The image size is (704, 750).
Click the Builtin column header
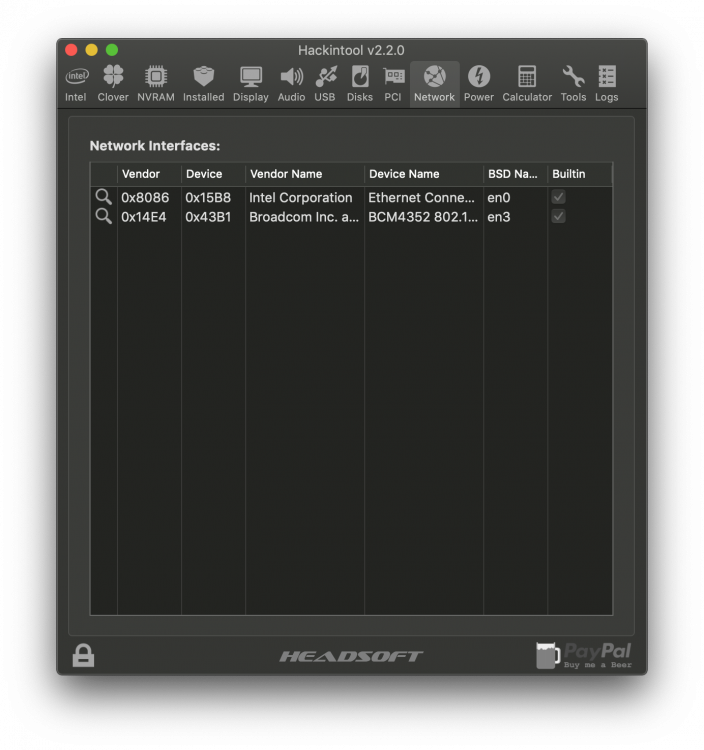coord(580,174)
